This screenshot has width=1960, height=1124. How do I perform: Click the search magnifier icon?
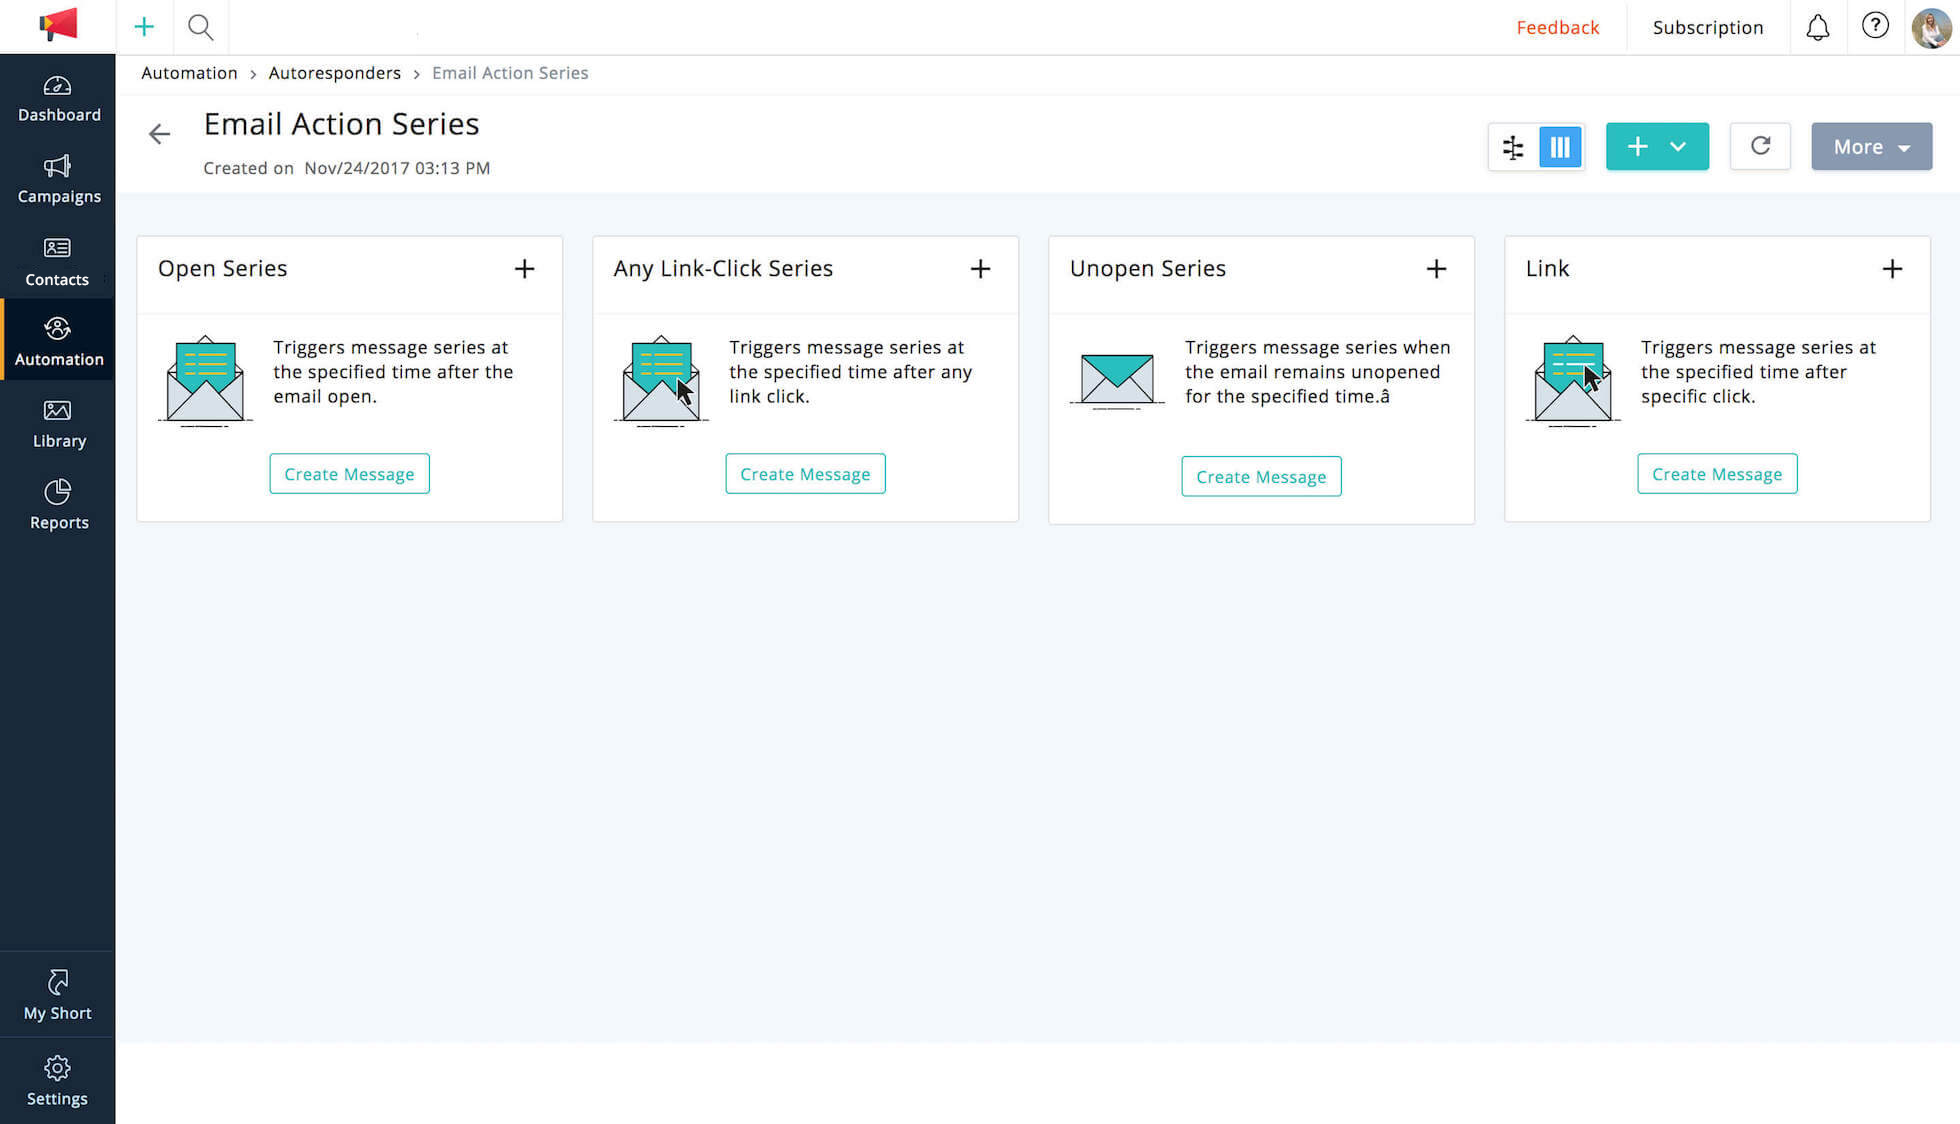(200, 27)
